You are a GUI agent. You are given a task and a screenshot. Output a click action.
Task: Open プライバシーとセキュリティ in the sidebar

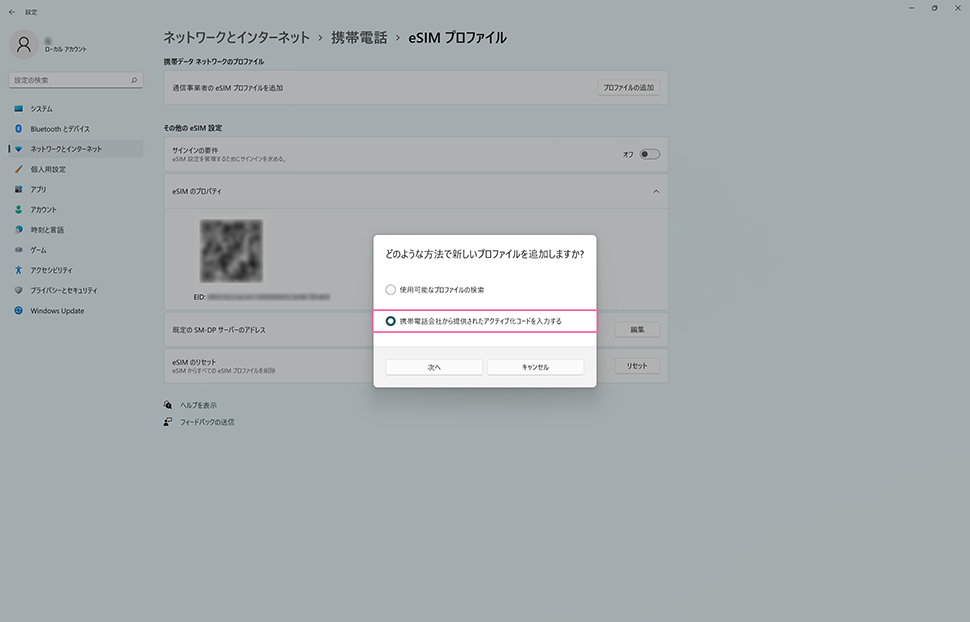pyautogui.click(x=64, y=290)
